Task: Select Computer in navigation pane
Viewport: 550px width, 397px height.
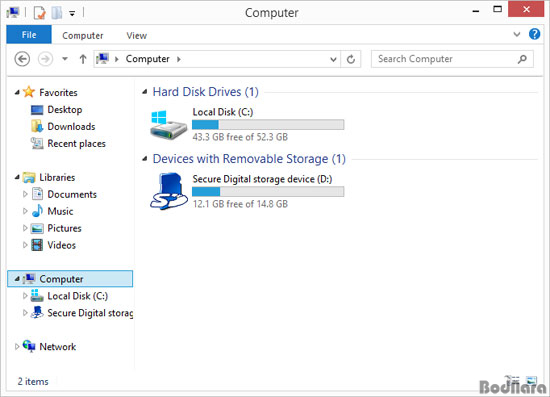Action: [61, 279]
